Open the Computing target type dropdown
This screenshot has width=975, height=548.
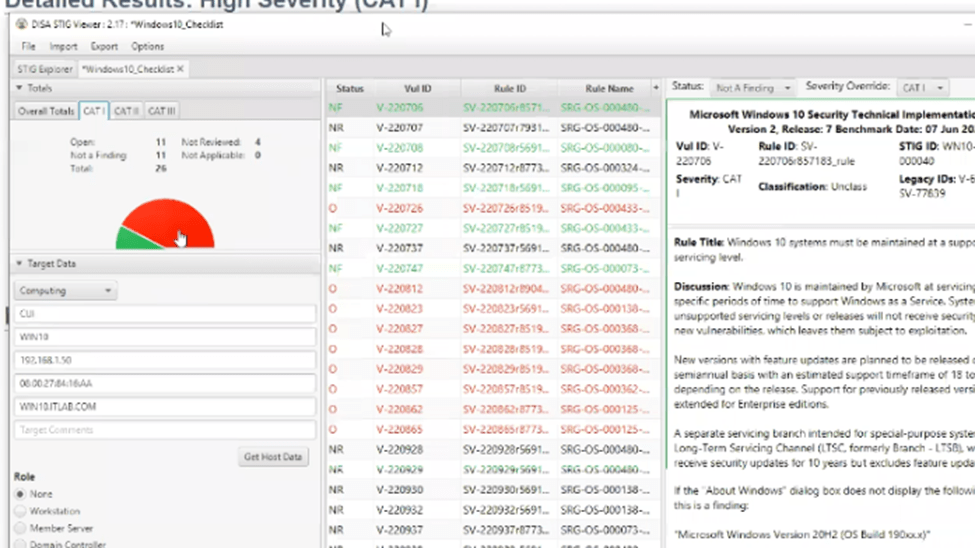[65, 291]
